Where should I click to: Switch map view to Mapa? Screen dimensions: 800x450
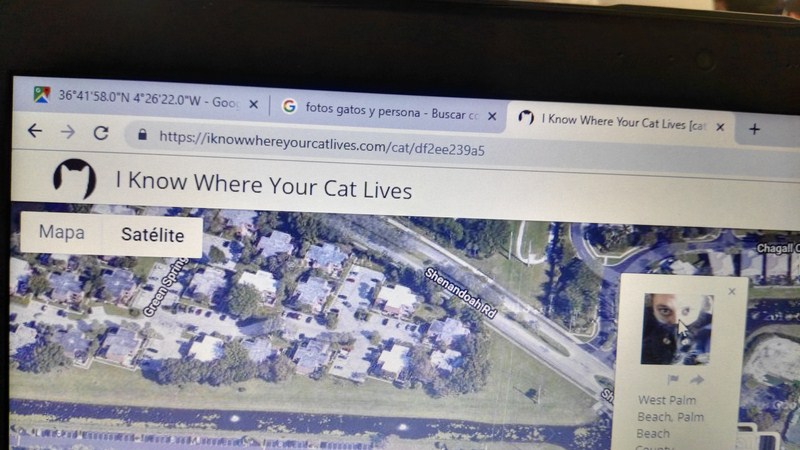62,232
